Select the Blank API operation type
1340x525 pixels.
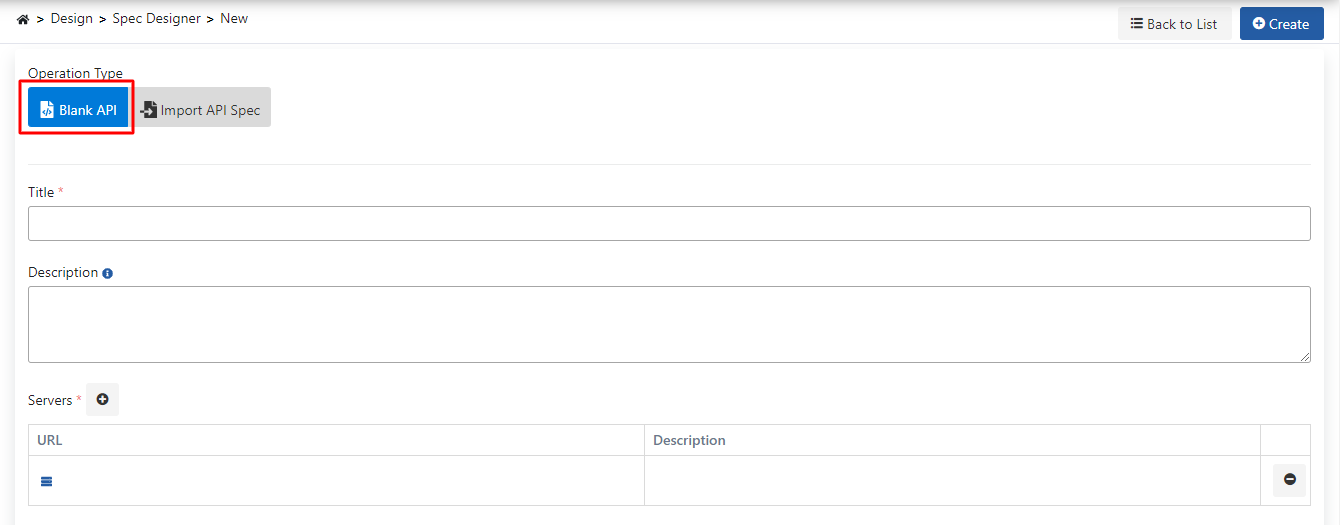pos(78,110)
